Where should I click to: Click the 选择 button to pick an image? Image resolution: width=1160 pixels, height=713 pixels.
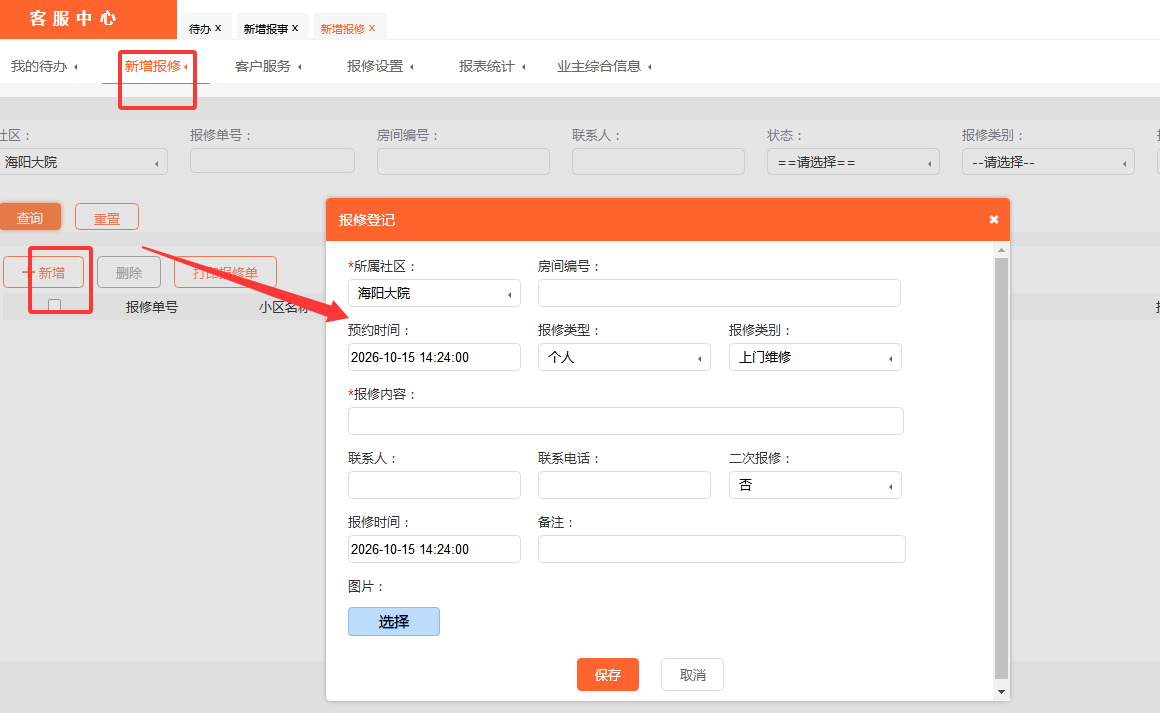point(394,621)
